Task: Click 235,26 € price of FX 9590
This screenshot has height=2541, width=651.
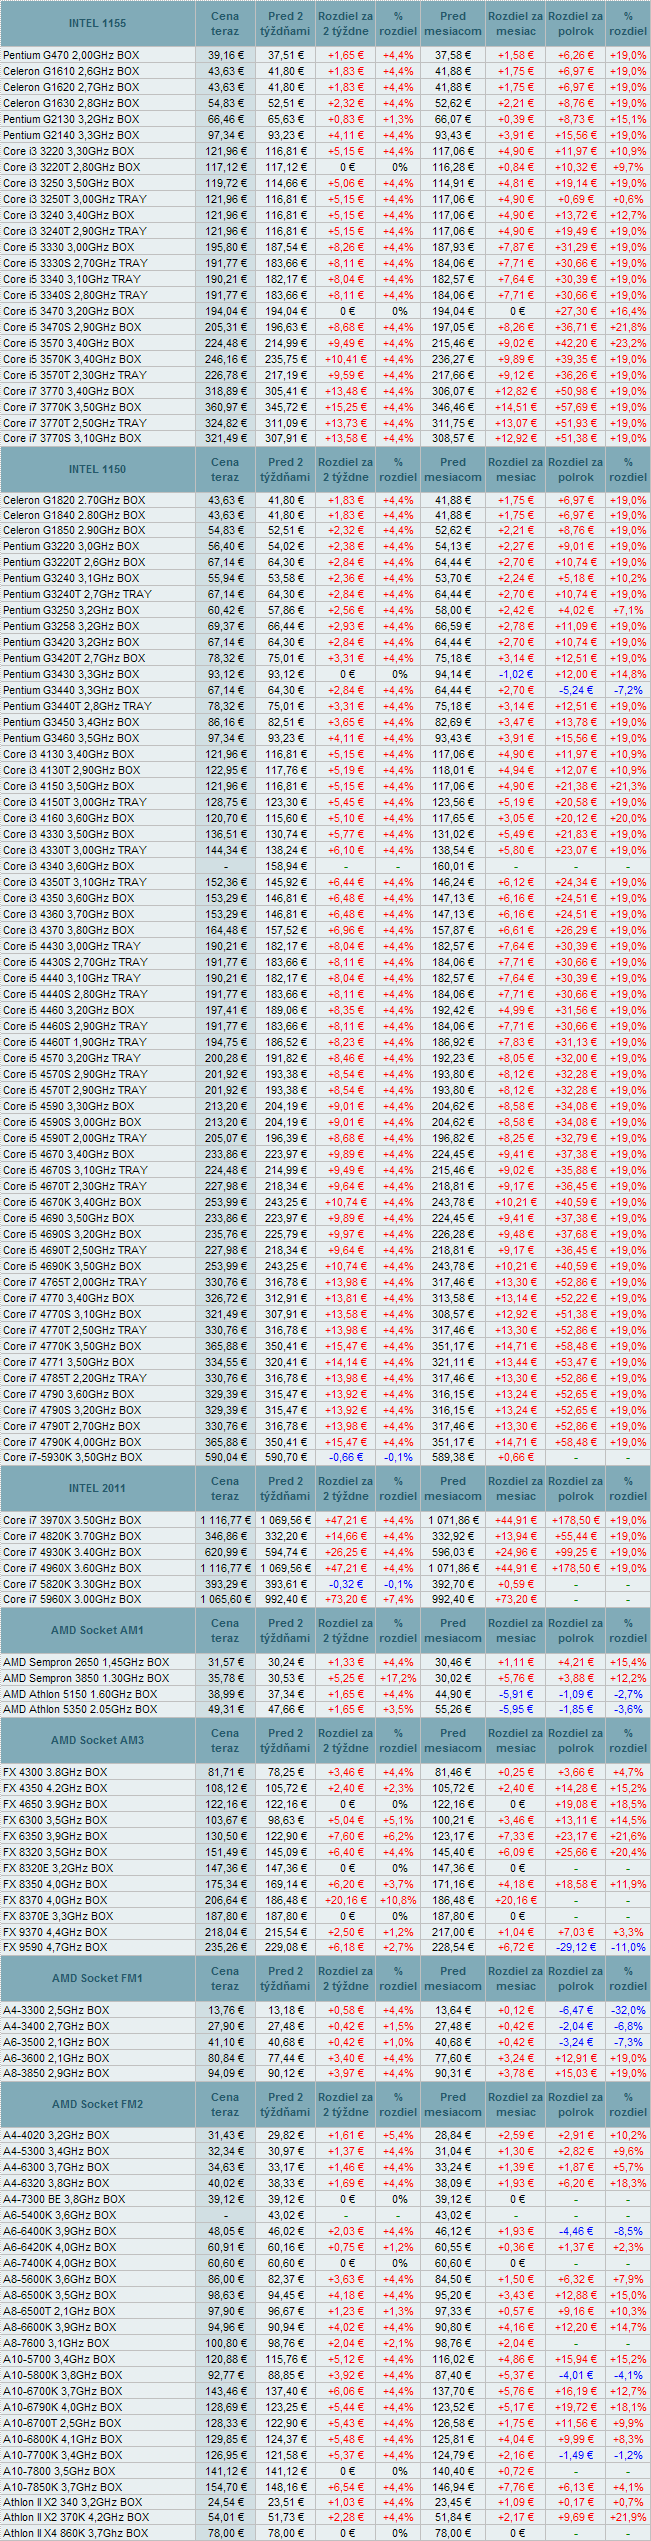Action: [x=225, y=1948]
